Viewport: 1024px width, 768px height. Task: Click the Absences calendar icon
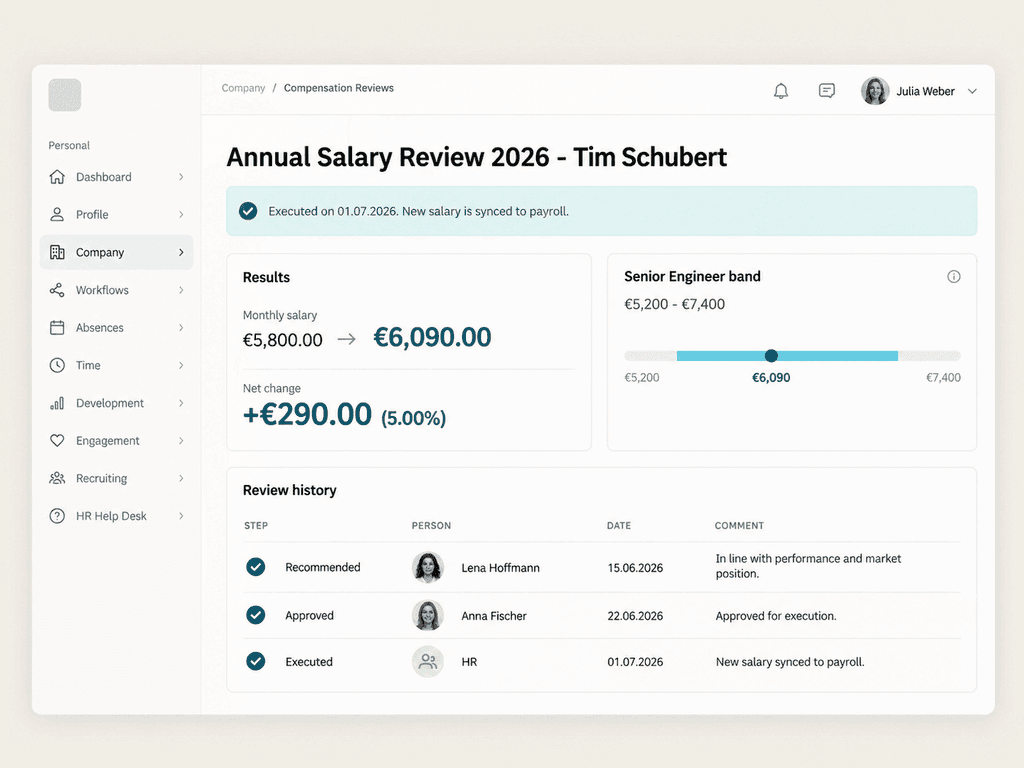(57, 328)
